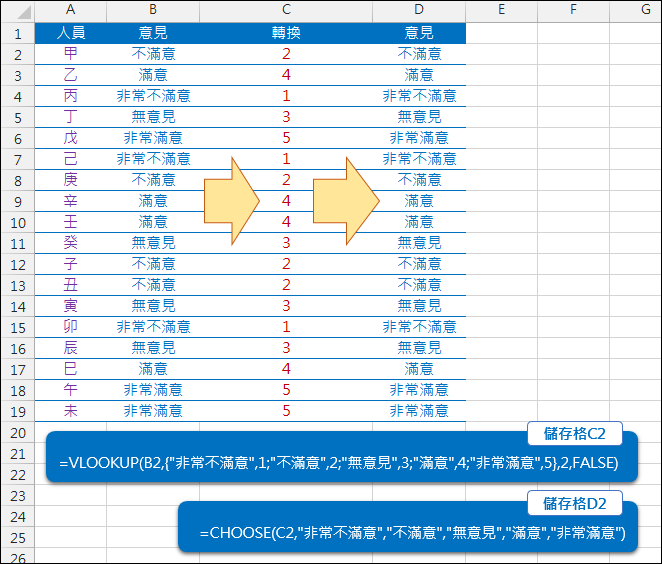This screenshot has width=662, height=564.
Task: Select row 10 header
Action: tap(18, 222)
